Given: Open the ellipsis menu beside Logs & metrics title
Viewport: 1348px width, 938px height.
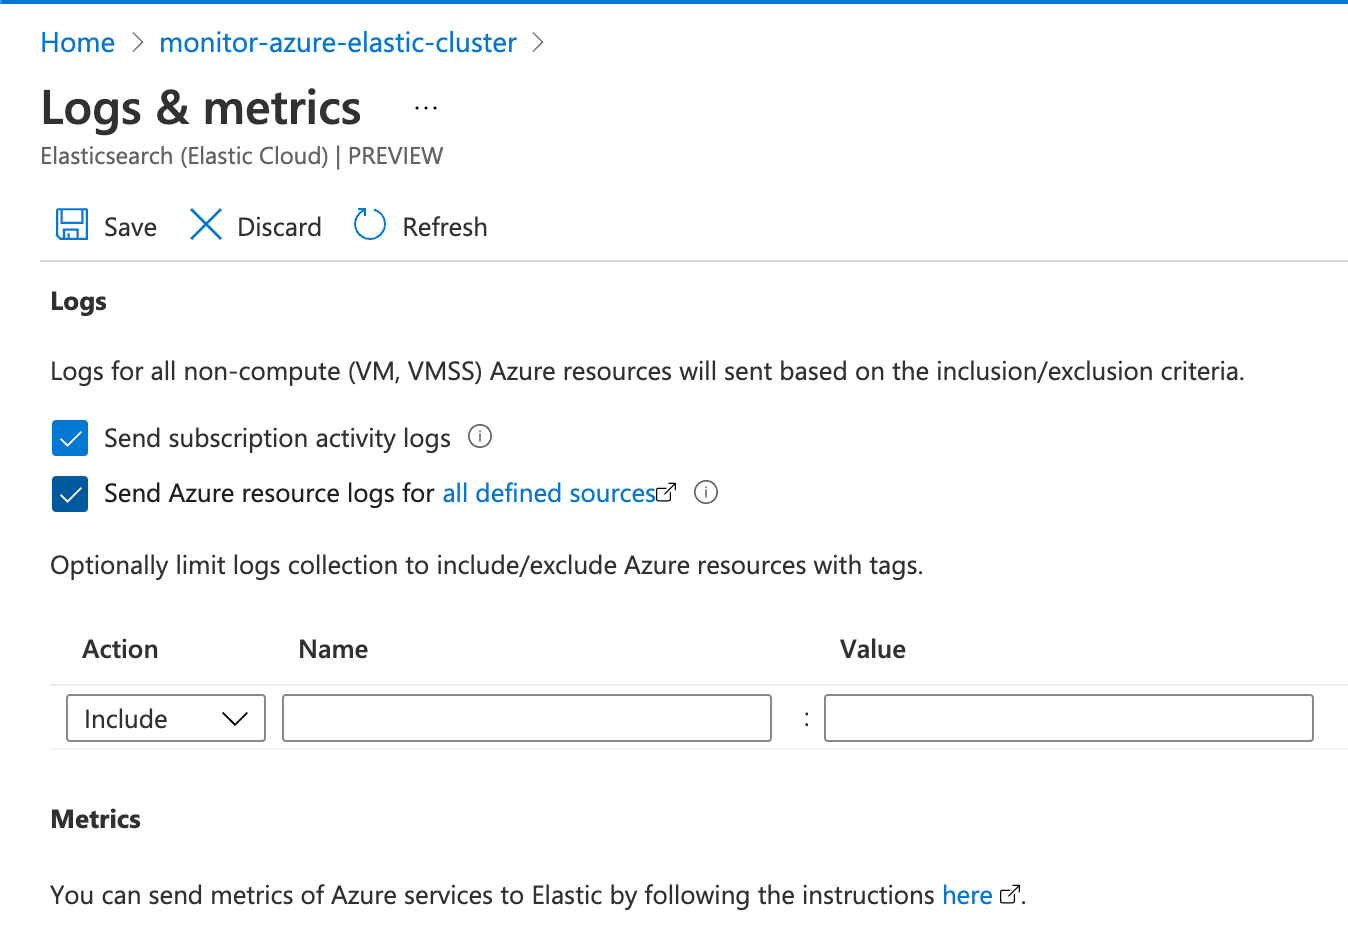Looking at the screenshot, I should click(426, 107).
